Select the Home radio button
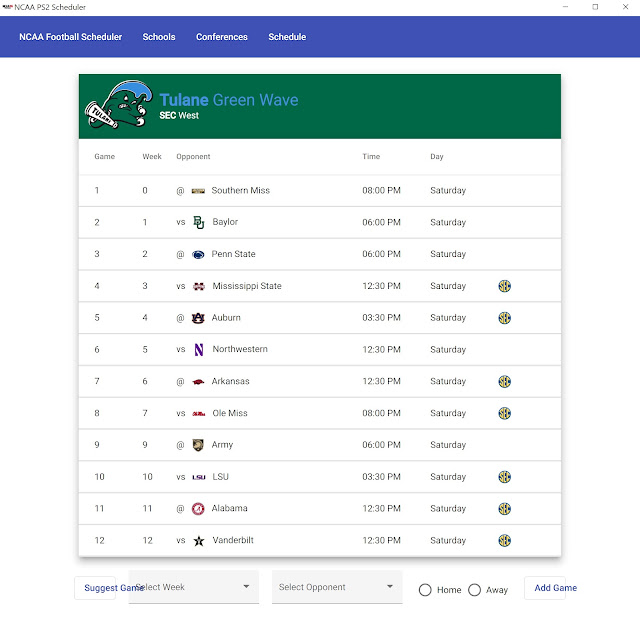640x632 pixels. tap(425, 590)
